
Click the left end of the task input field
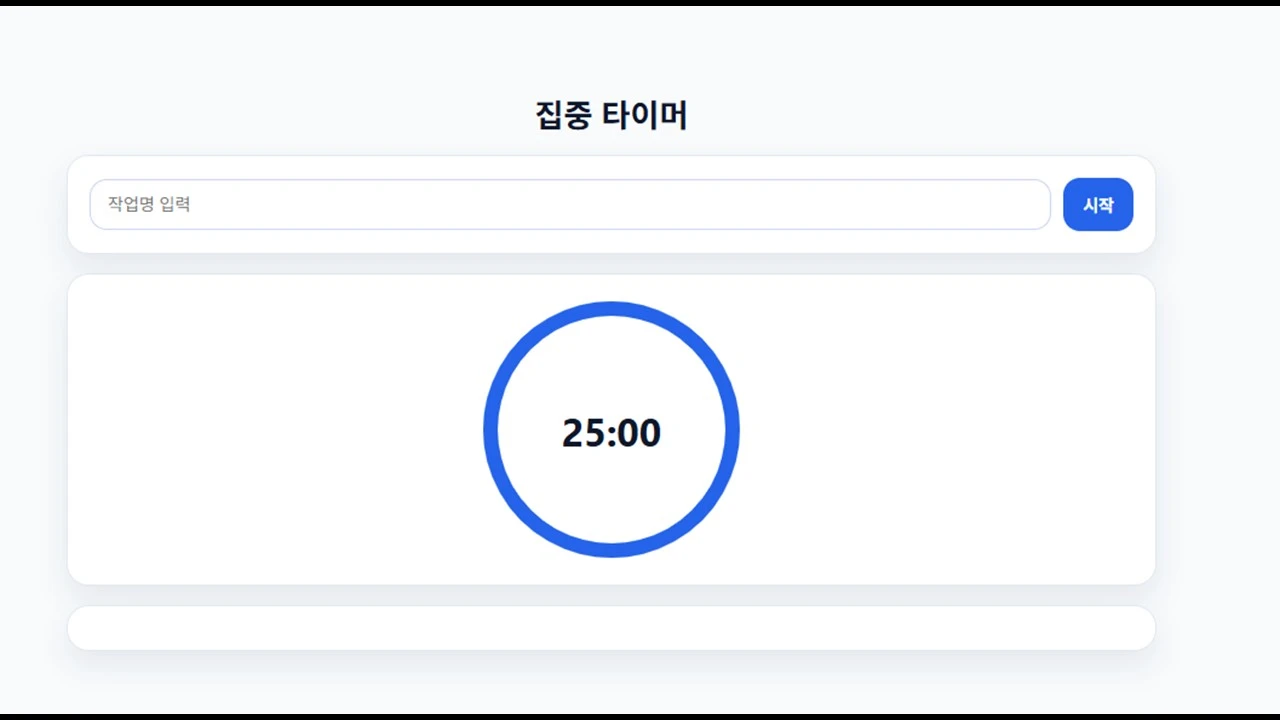tap(110, 204)
